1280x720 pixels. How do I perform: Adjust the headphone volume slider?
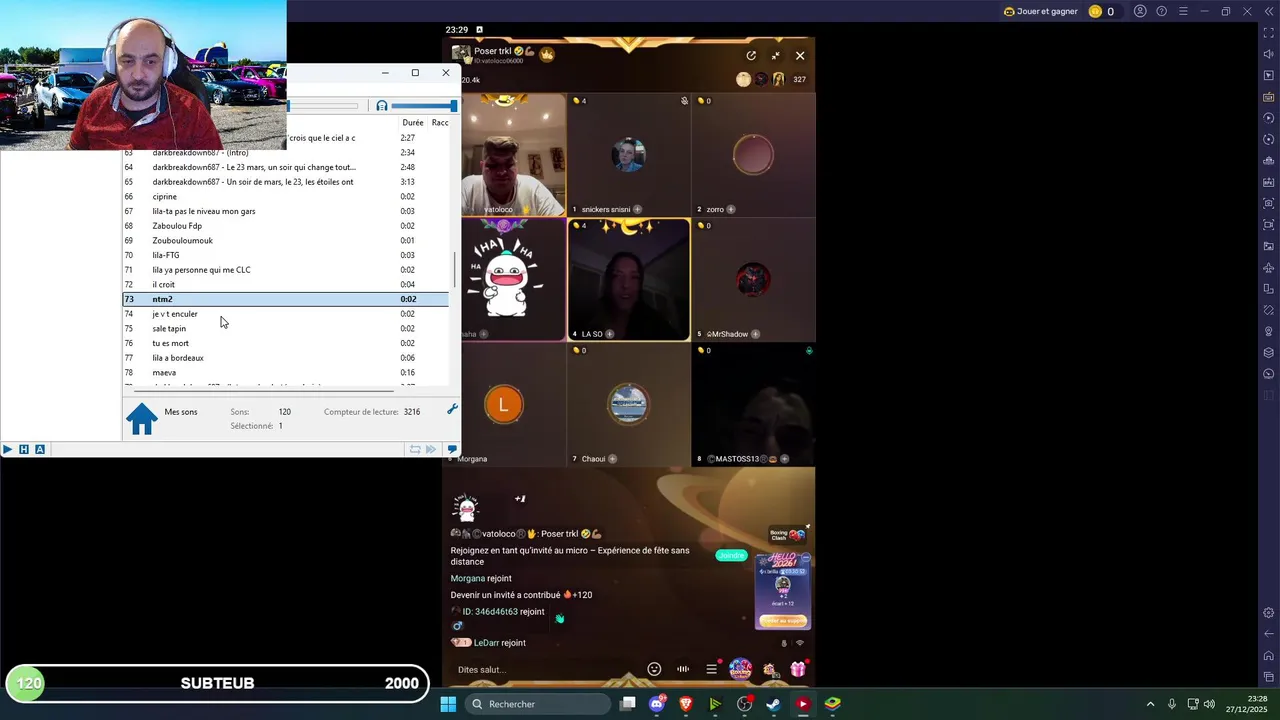[x=424, y=106]
